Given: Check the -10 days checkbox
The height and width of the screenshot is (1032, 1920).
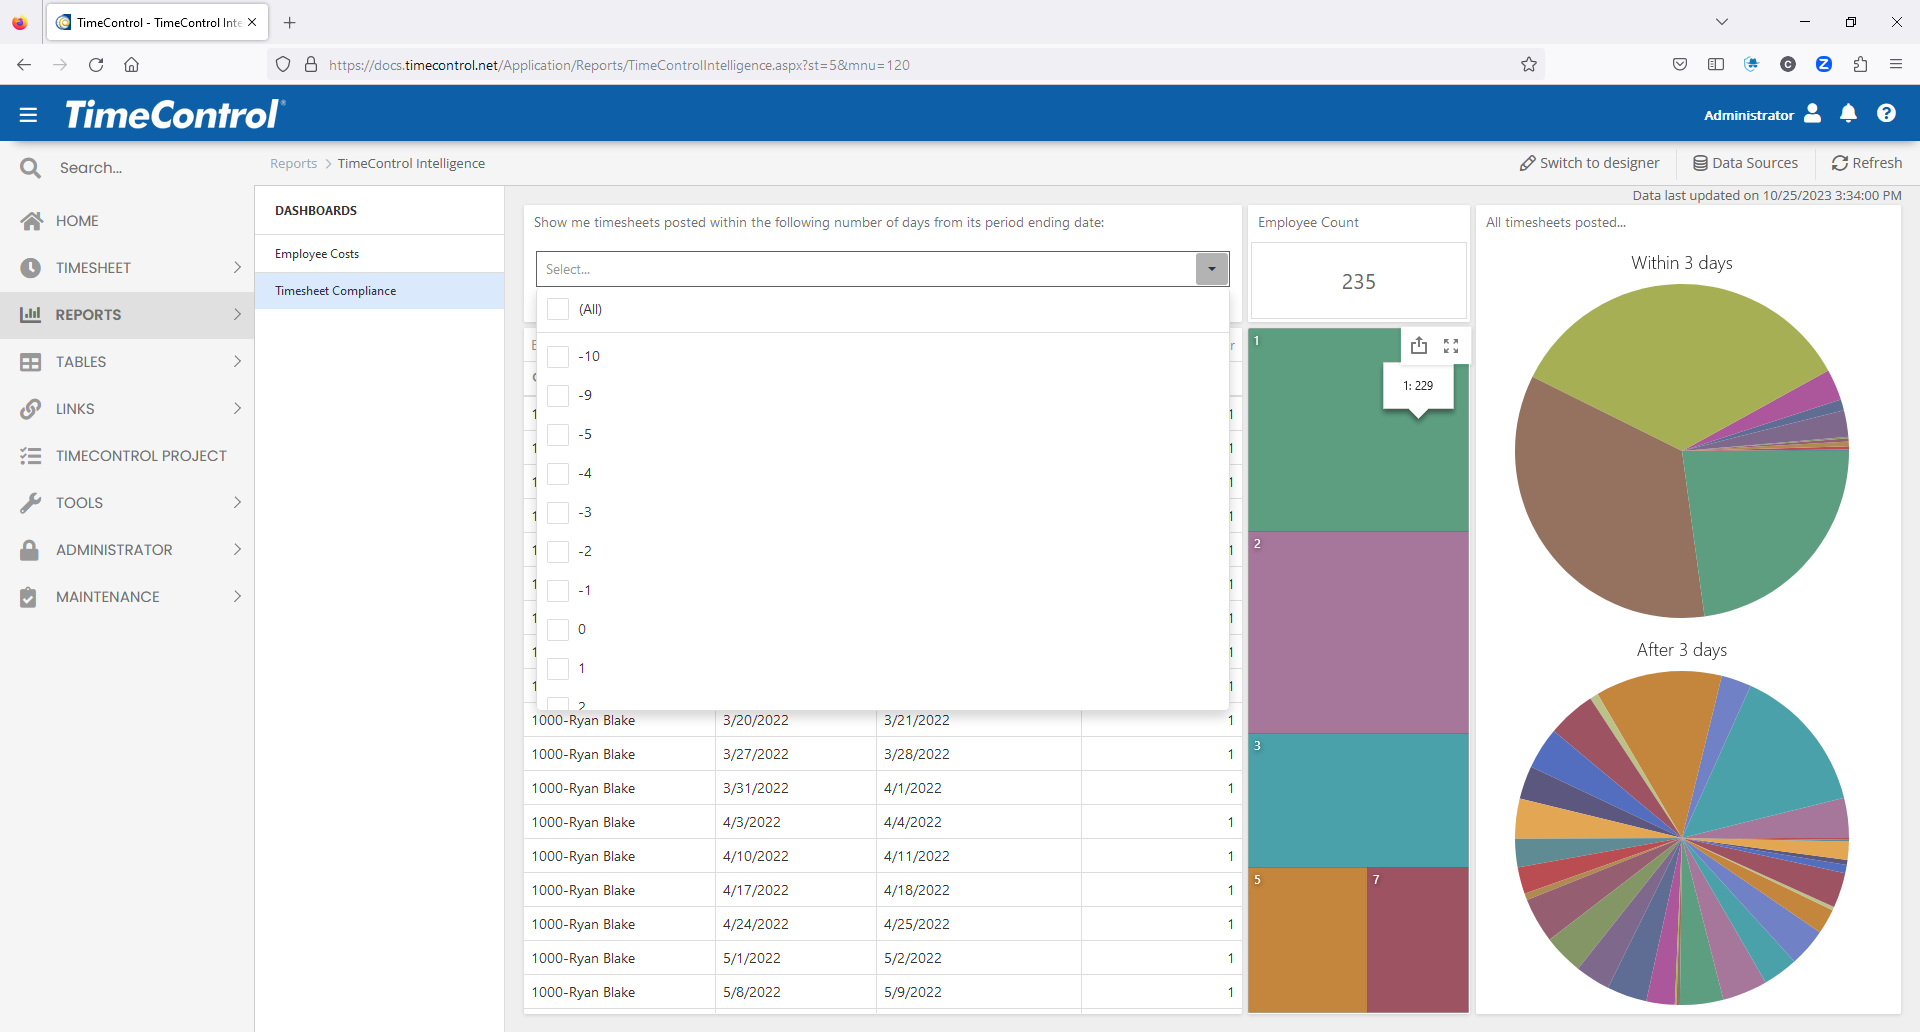Looking at the screenshot, I should (x=558, y=356).
